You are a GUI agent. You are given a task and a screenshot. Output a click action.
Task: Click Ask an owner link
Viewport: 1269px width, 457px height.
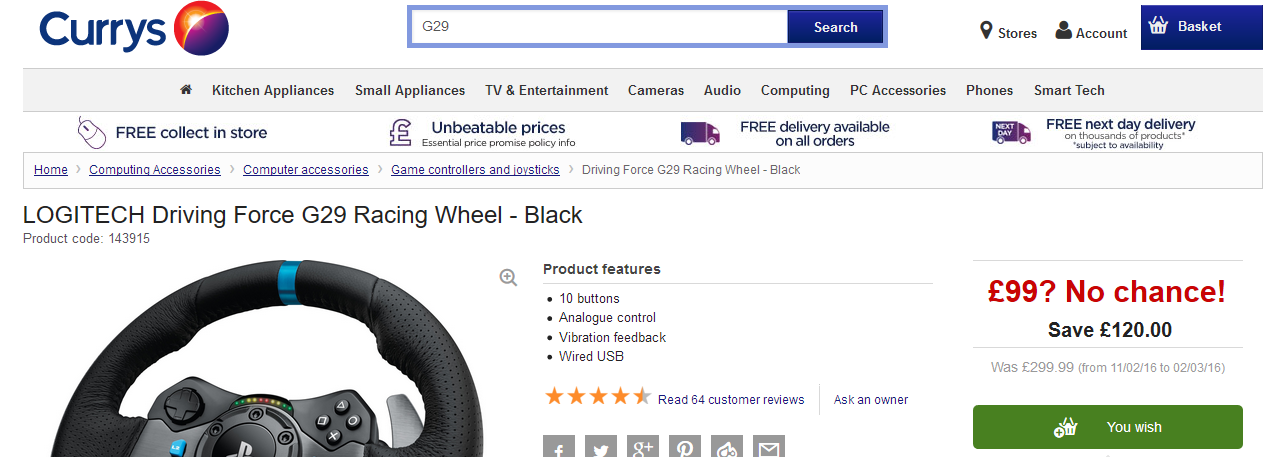[x=871, y=400]
